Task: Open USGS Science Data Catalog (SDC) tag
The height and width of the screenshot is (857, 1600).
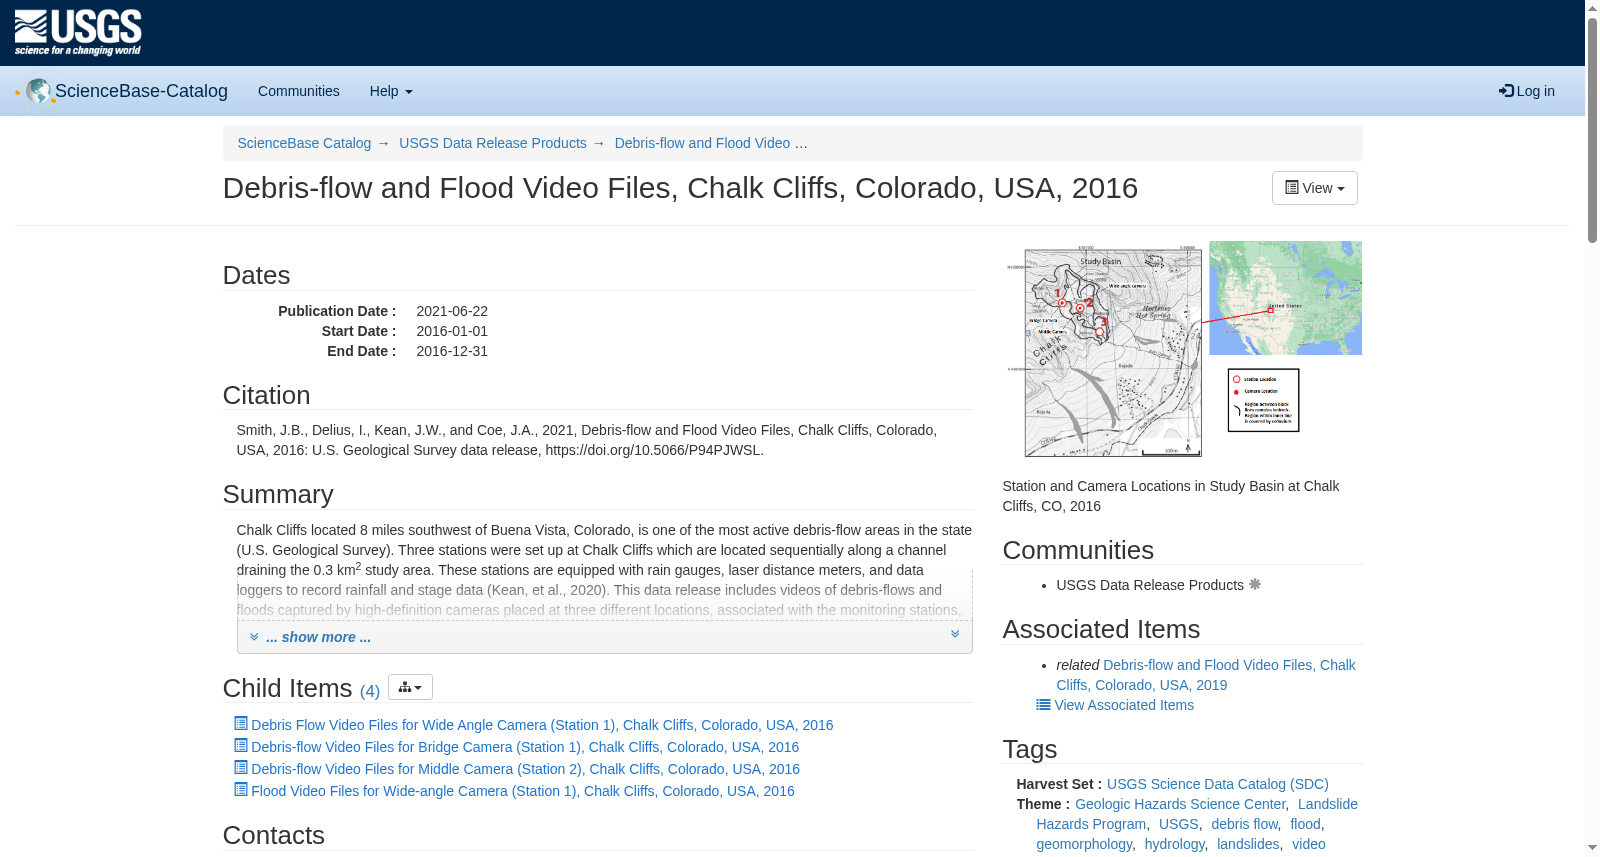Action: pos(1218,784)
